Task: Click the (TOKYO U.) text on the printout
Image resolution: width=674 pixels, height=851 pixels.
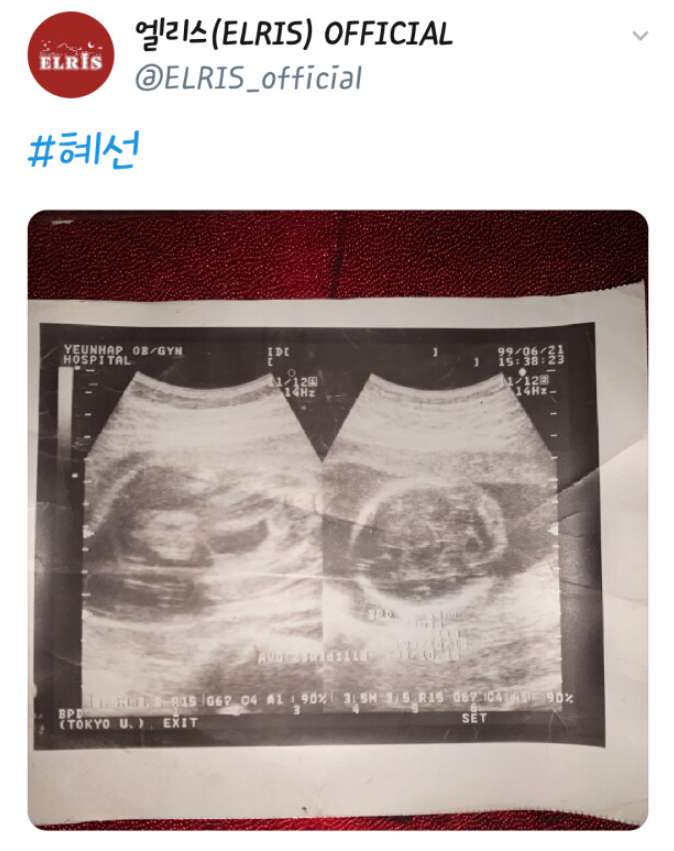Action: (102, 723)
